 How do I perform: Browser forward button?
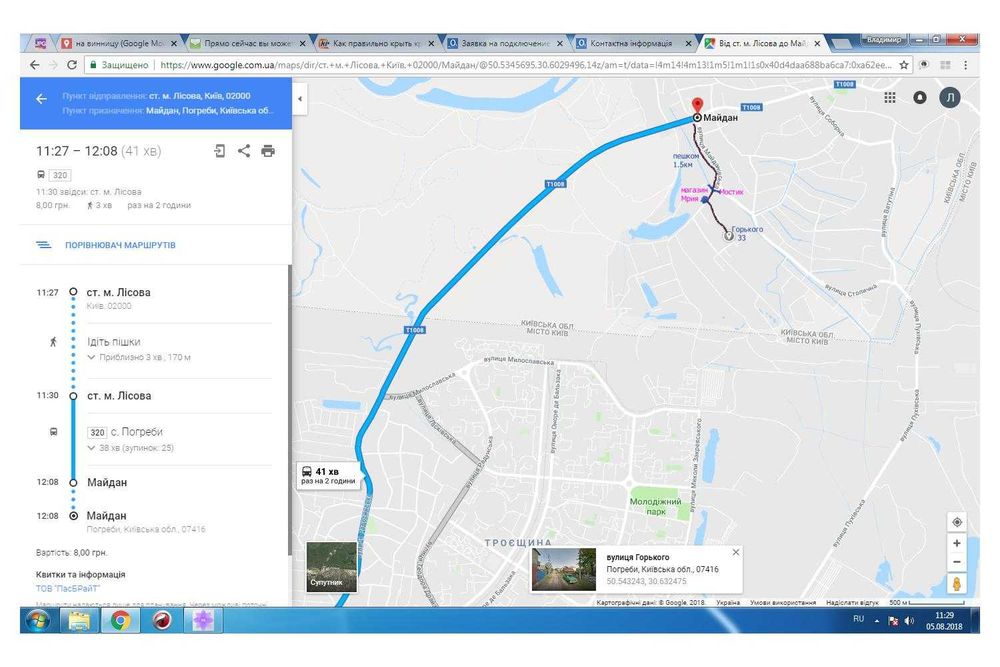tap(53, 64)
